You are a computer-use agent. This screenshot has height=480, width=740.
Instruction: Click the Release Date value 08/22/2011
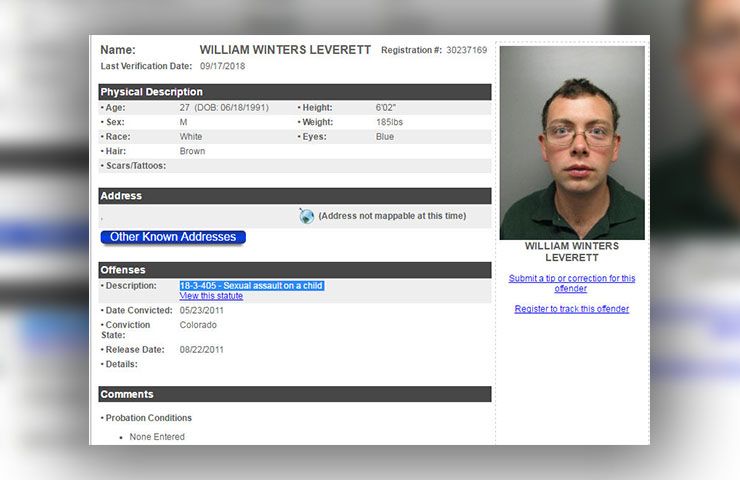coord(202,350)
